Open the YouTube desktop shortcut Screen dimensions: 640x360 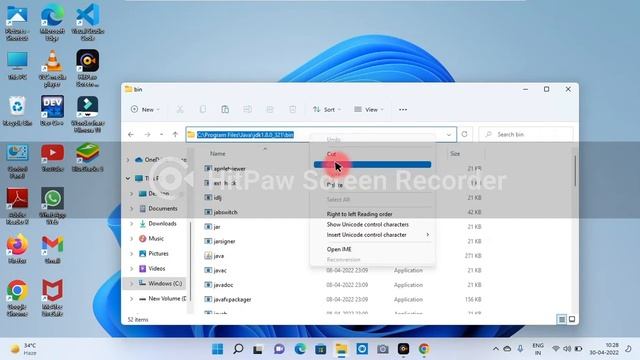(52, 157)
